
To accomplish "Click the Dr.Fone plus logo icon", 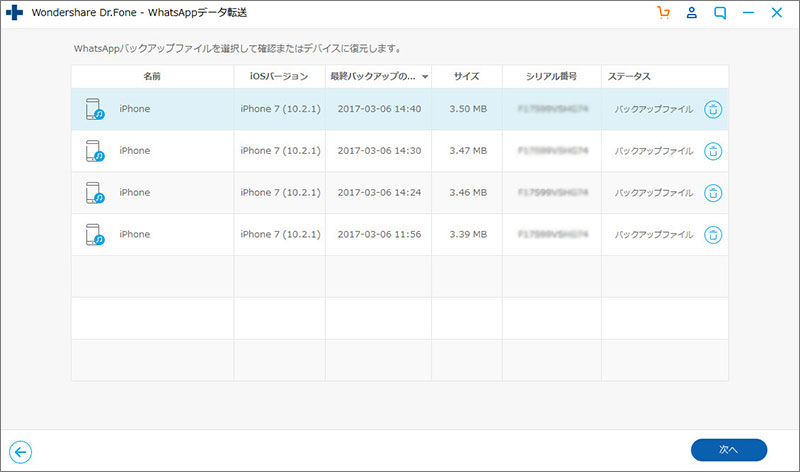I will 15,14.
